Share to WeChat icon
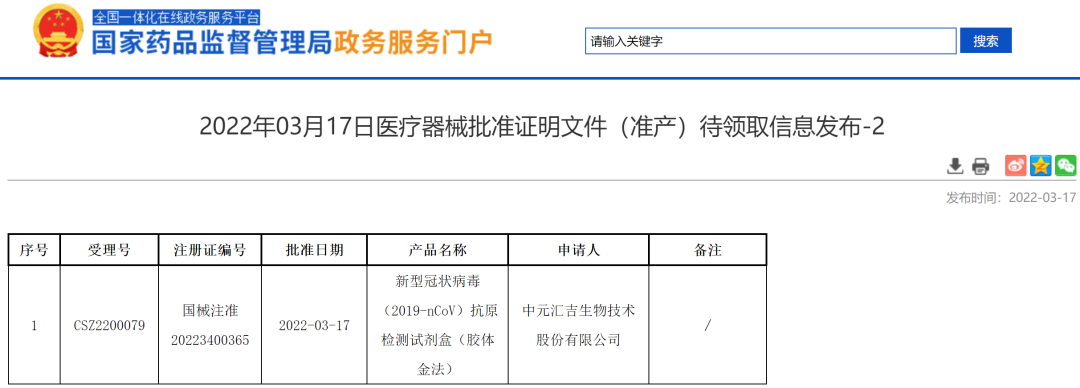1080x388 pixels. tap(1066, 165)
